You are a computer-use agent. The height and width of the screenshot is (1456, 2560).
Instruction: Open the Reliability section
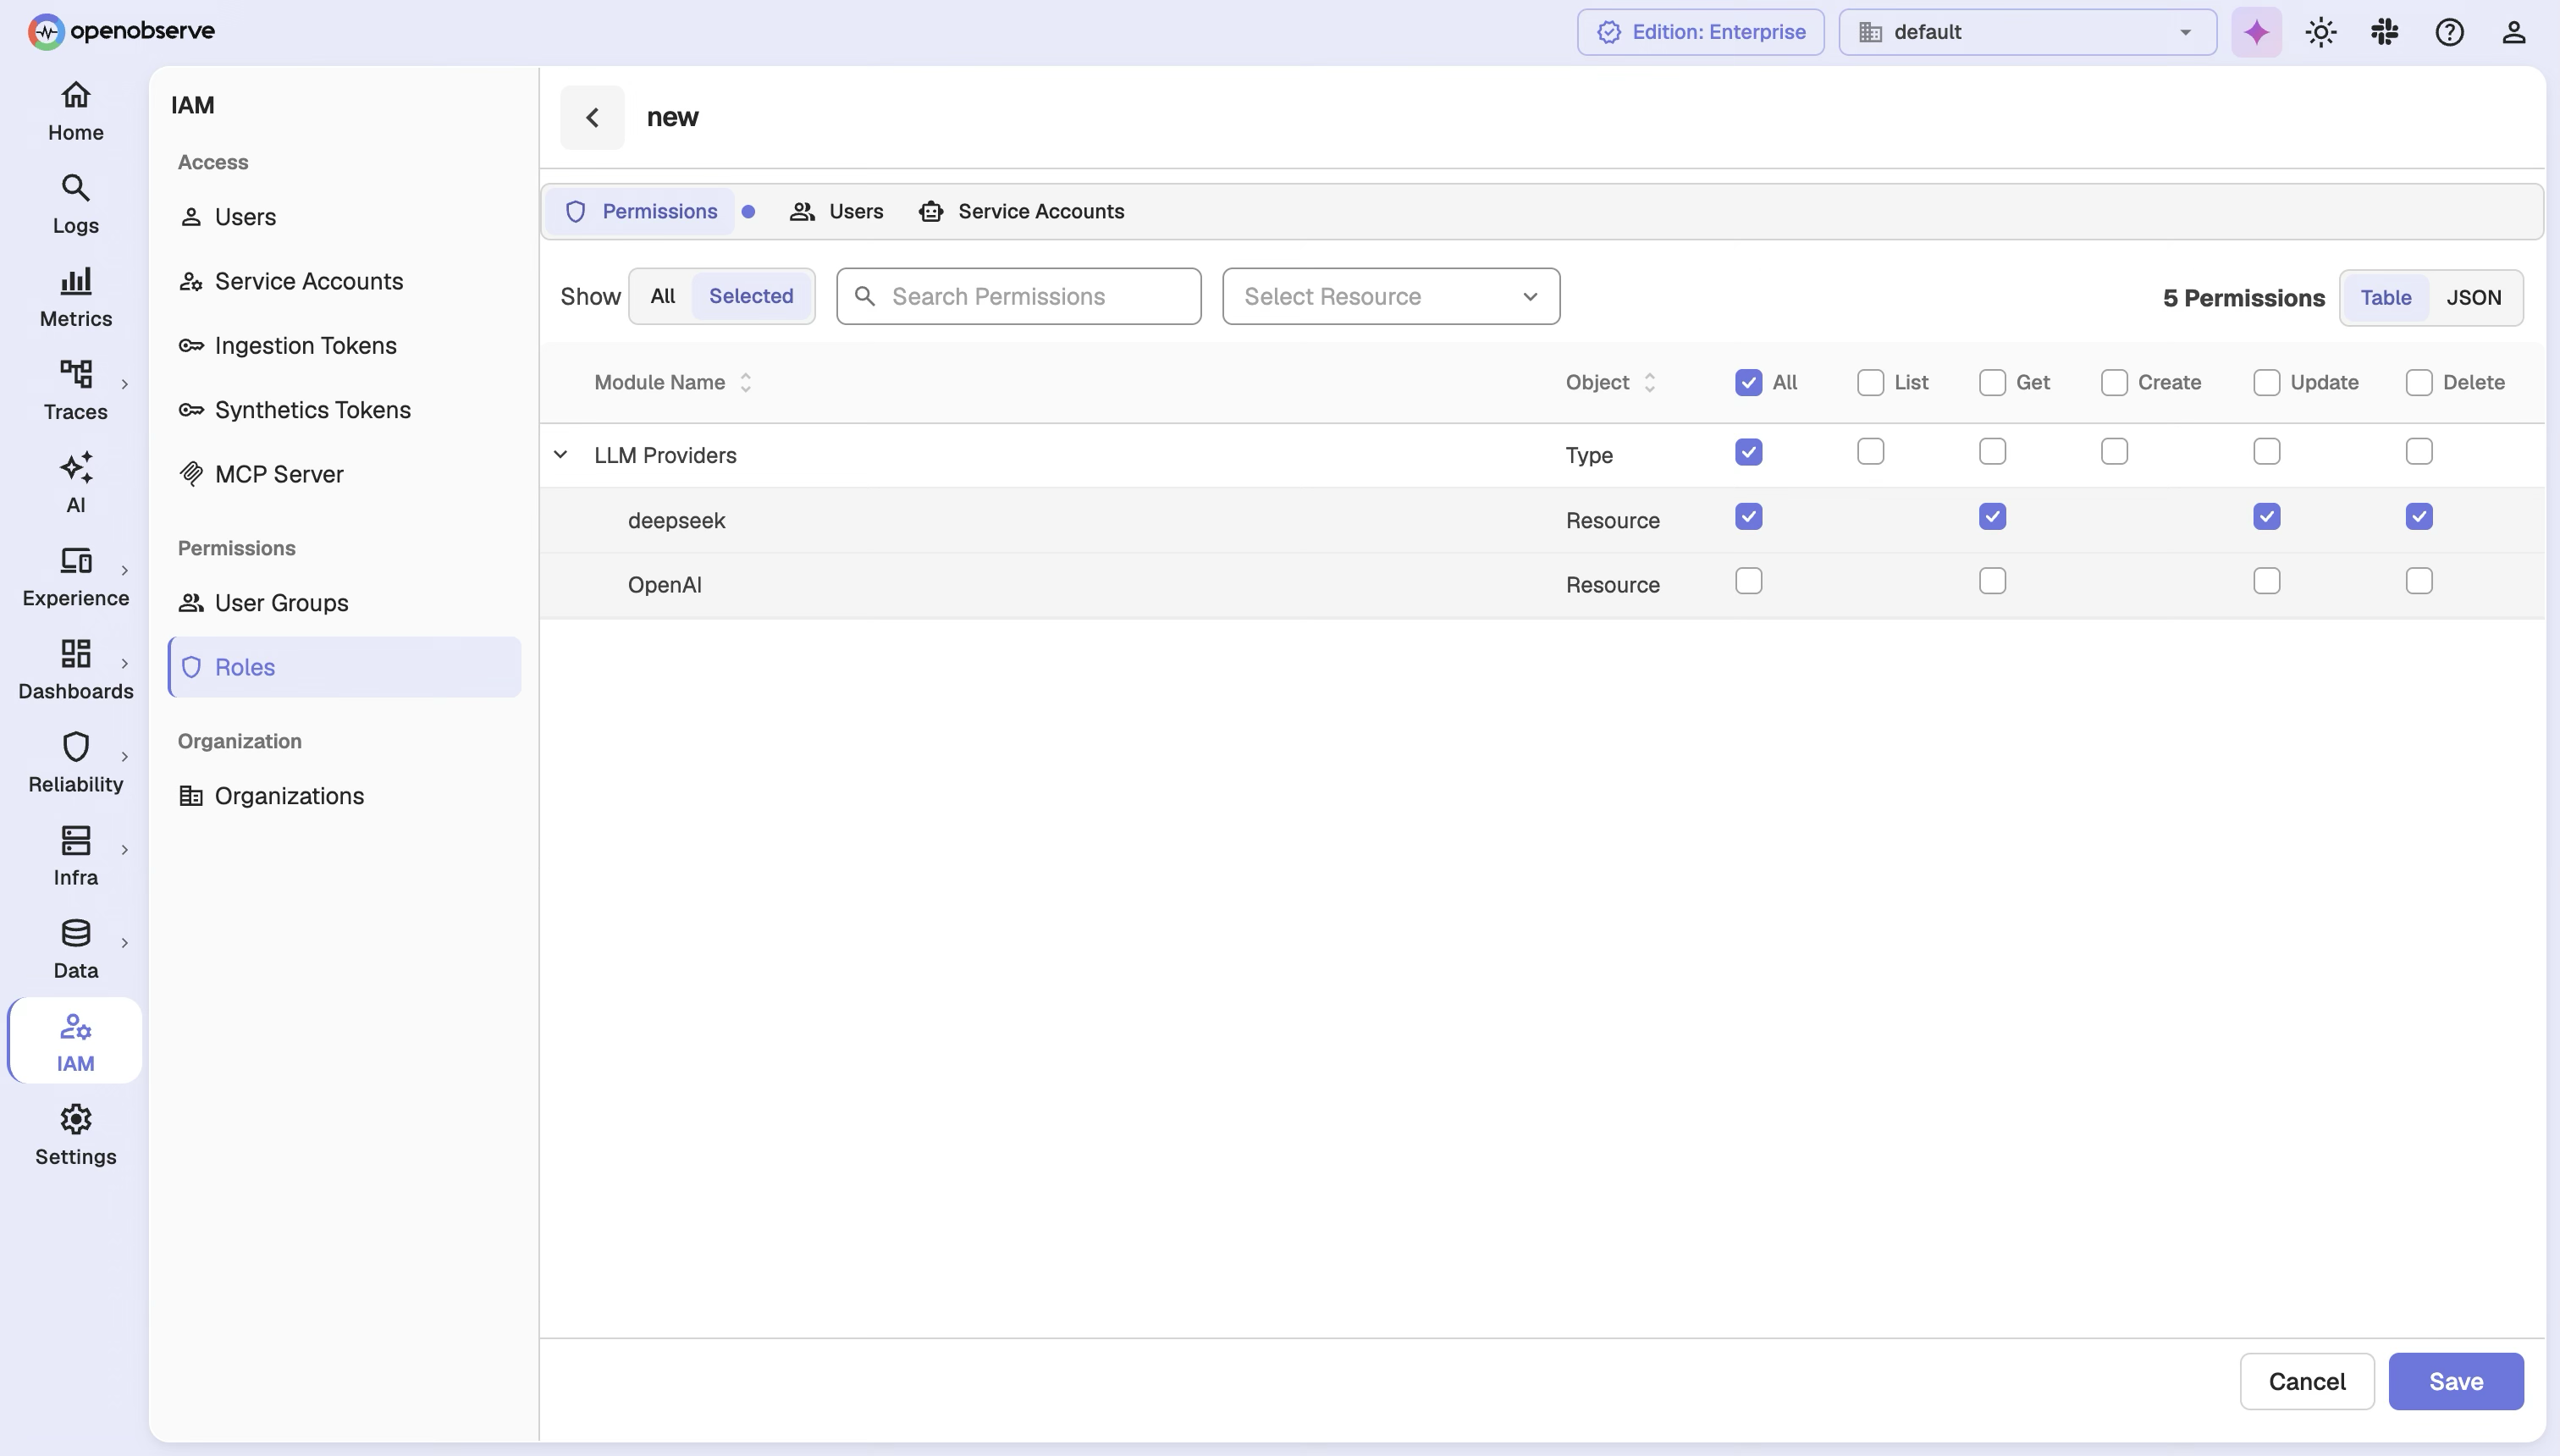[x=75, y=763]
